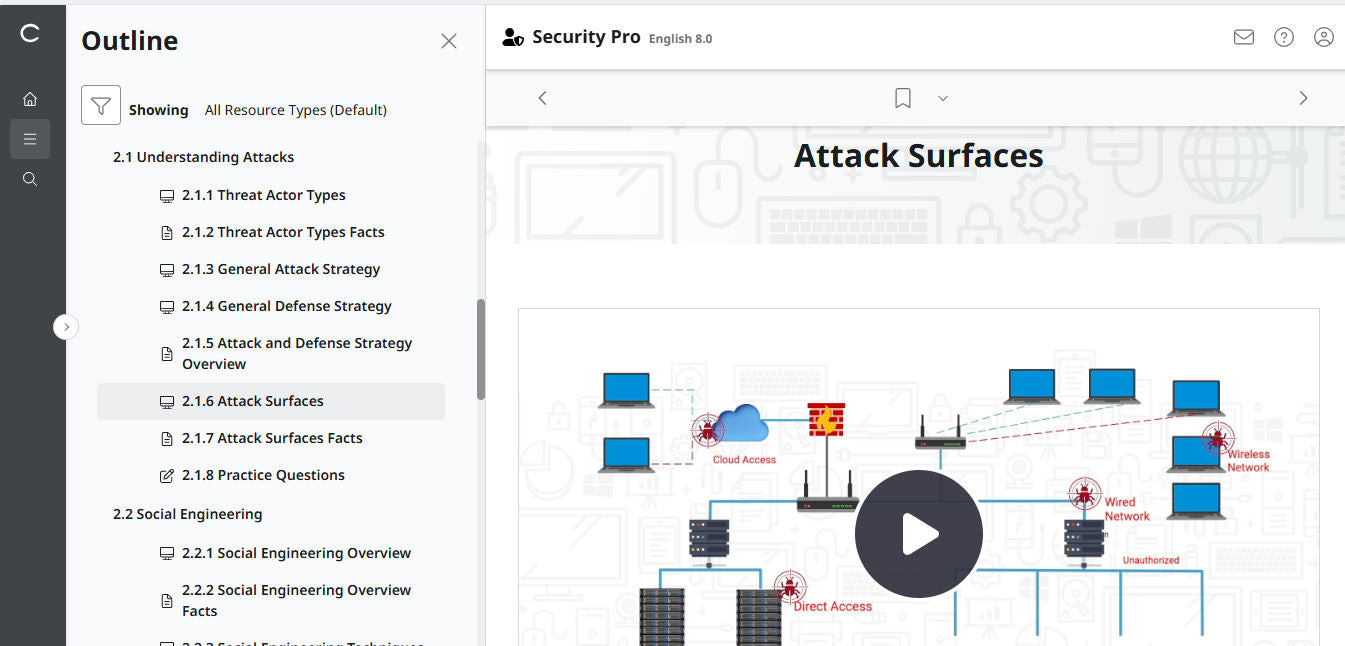Close the Outline panel
Screen dimensions: 1345x646
click(448, 41)
